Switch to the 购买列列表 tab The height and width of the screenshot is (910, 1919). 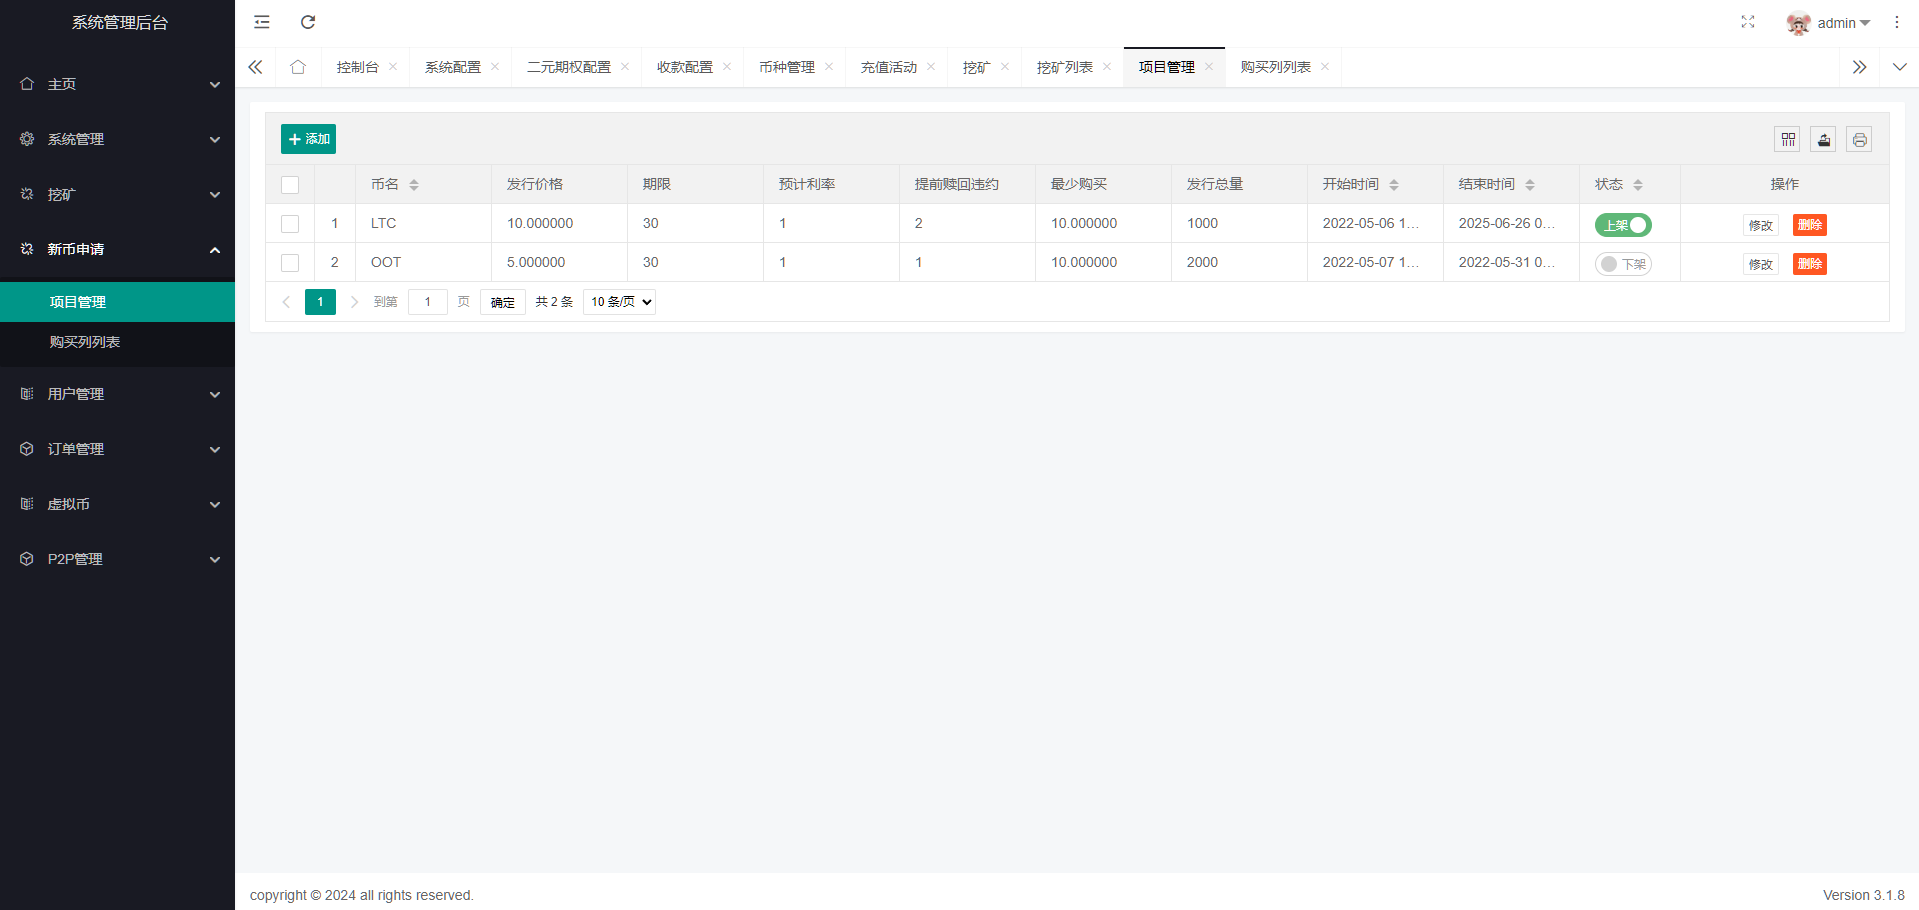[x=1275, y=67]
